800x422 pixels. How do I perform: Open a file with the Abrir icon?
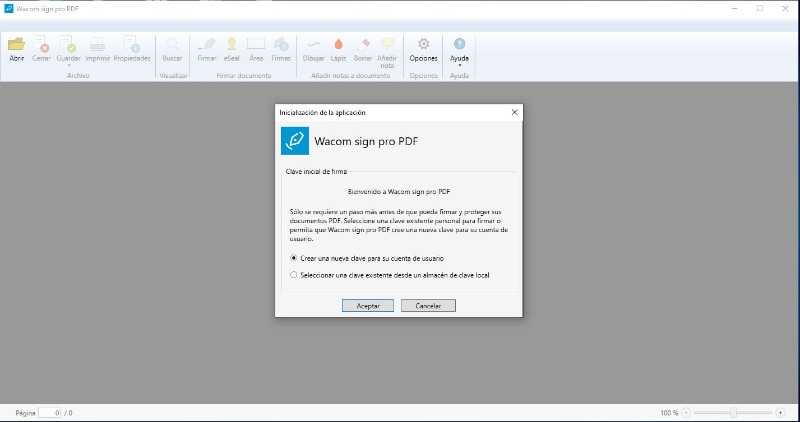click(16, 45)
